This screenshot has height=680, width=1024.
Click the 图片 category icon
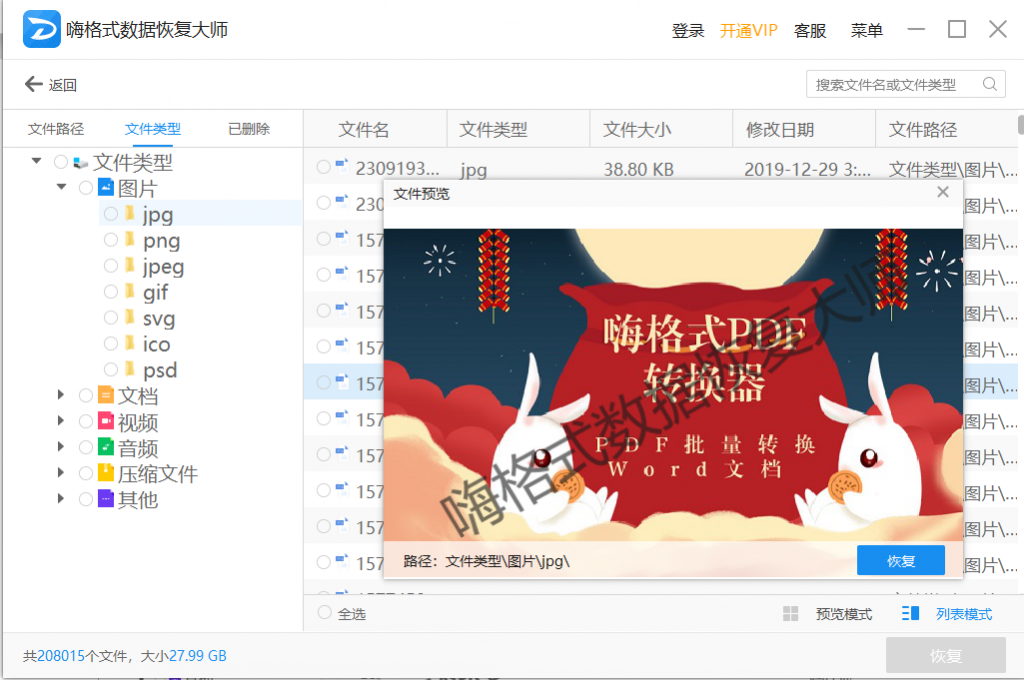tap(105, 187)
